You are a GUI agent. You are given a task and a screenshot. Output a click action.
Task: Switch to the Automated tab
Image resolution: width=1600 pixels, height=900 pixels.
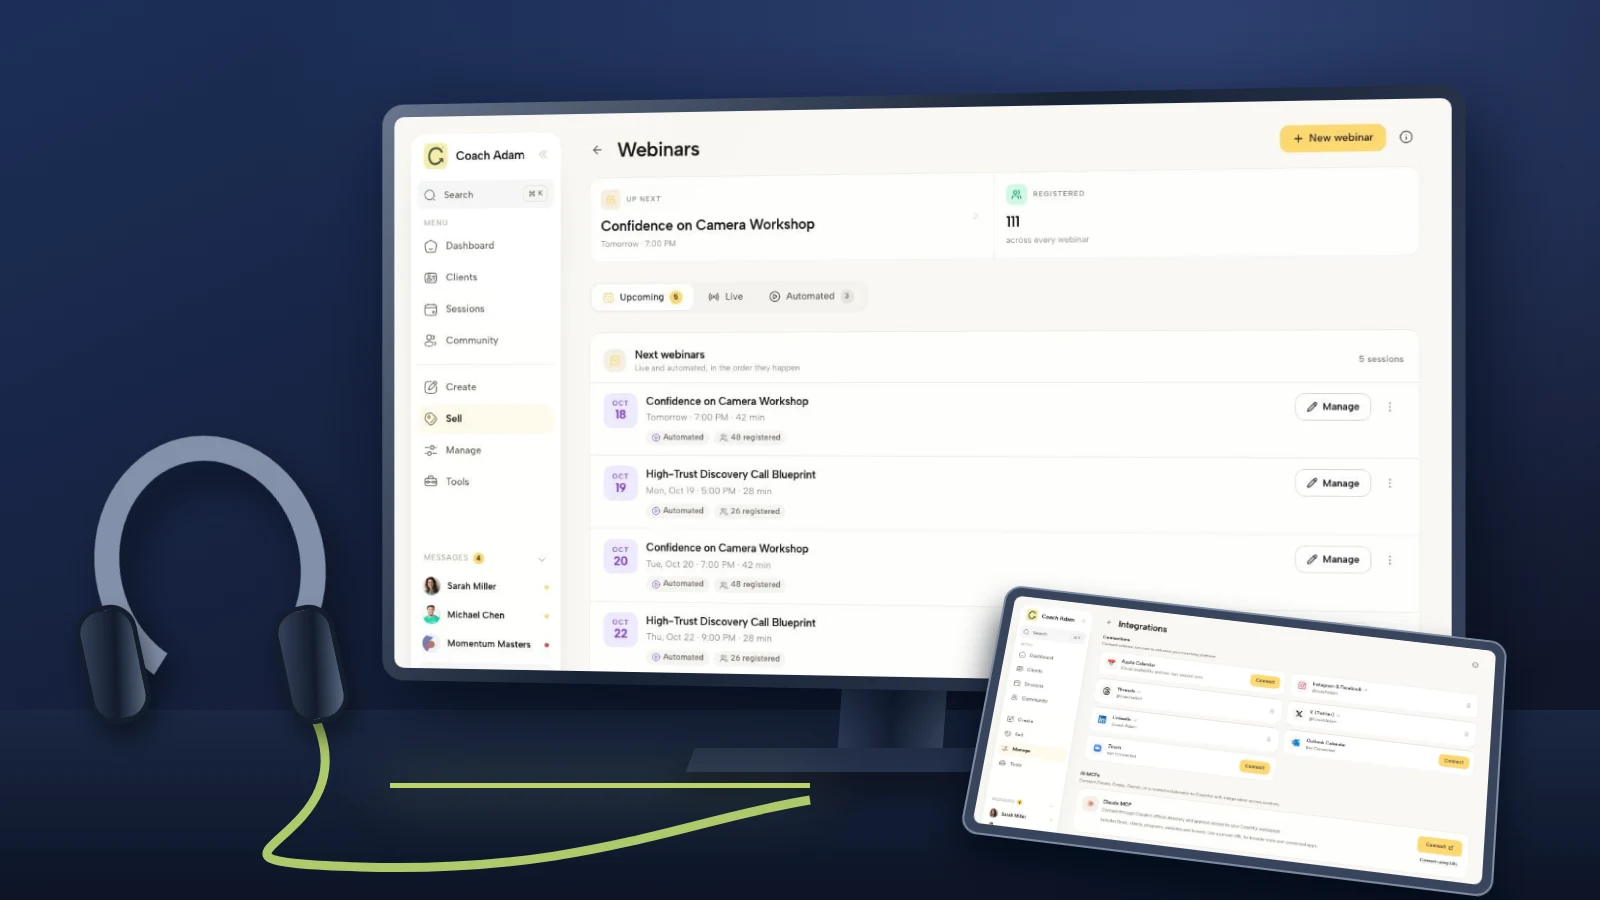(x=810, y=297)
